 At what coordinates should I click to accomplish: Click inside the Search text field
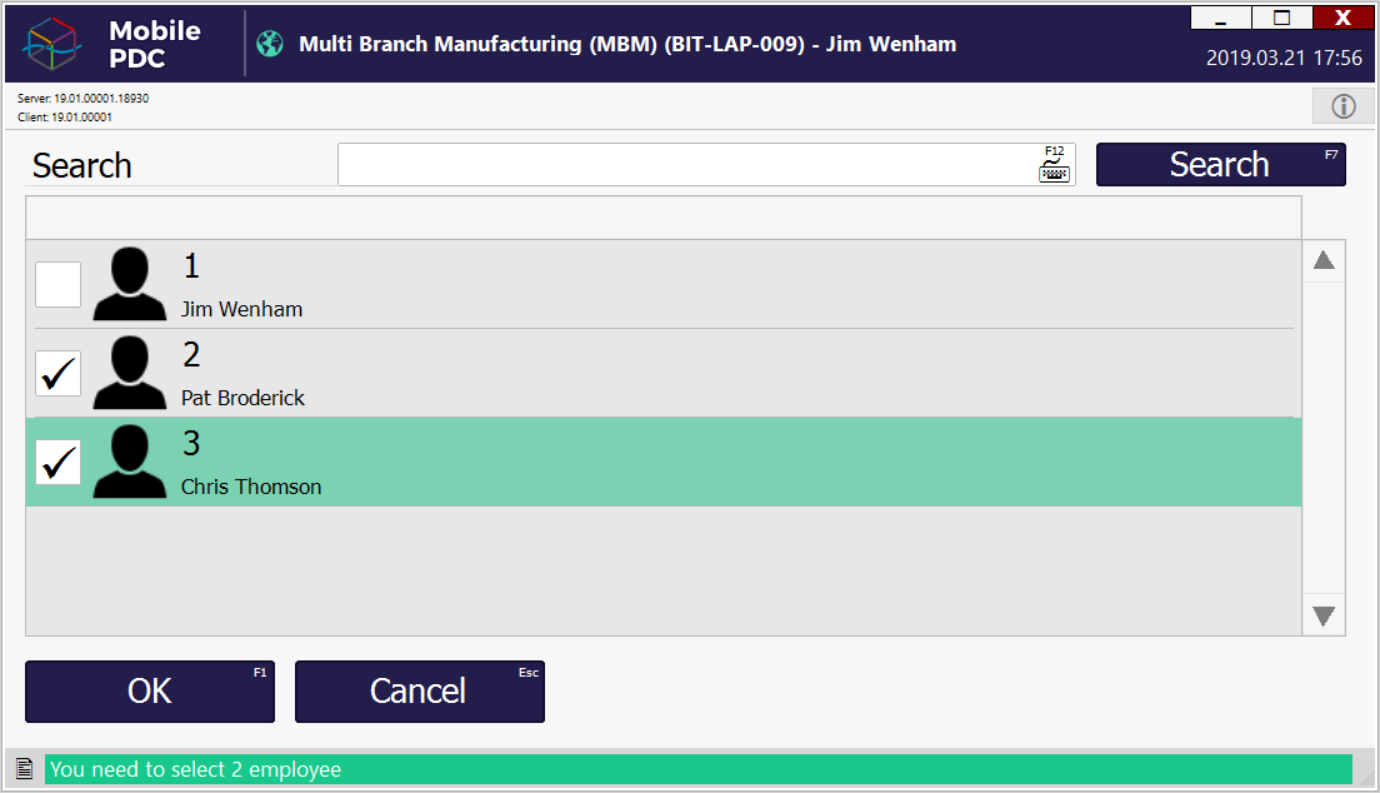pos(685,165)
